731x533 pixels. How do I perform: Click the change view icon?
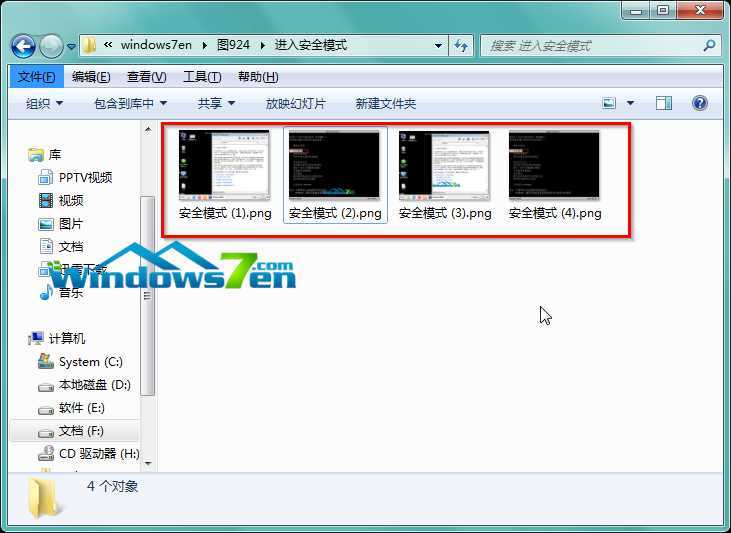click(x=609, y=103)
